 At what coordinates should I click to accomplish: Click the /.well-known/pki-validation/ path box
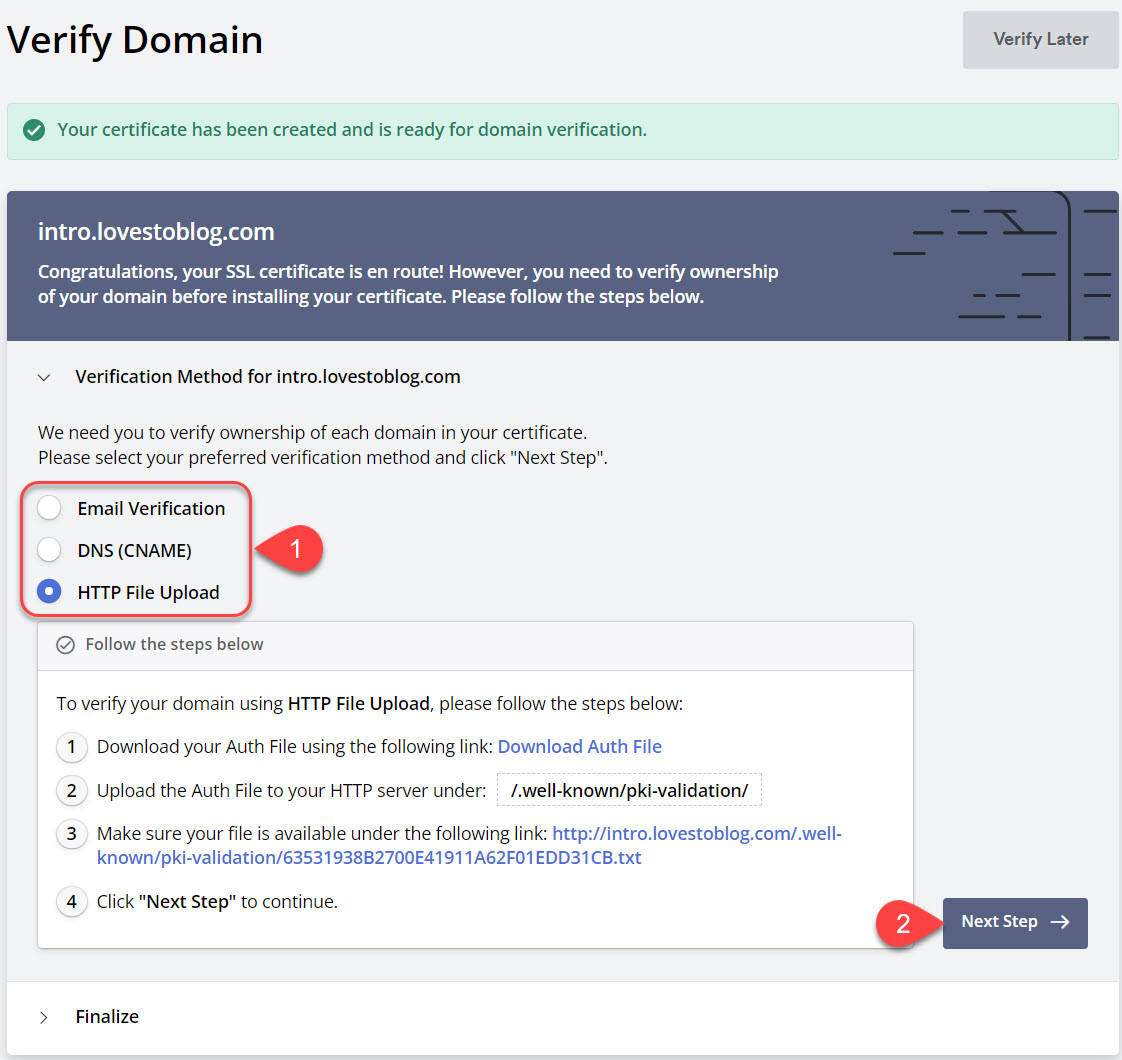click(x=629, y=791)
